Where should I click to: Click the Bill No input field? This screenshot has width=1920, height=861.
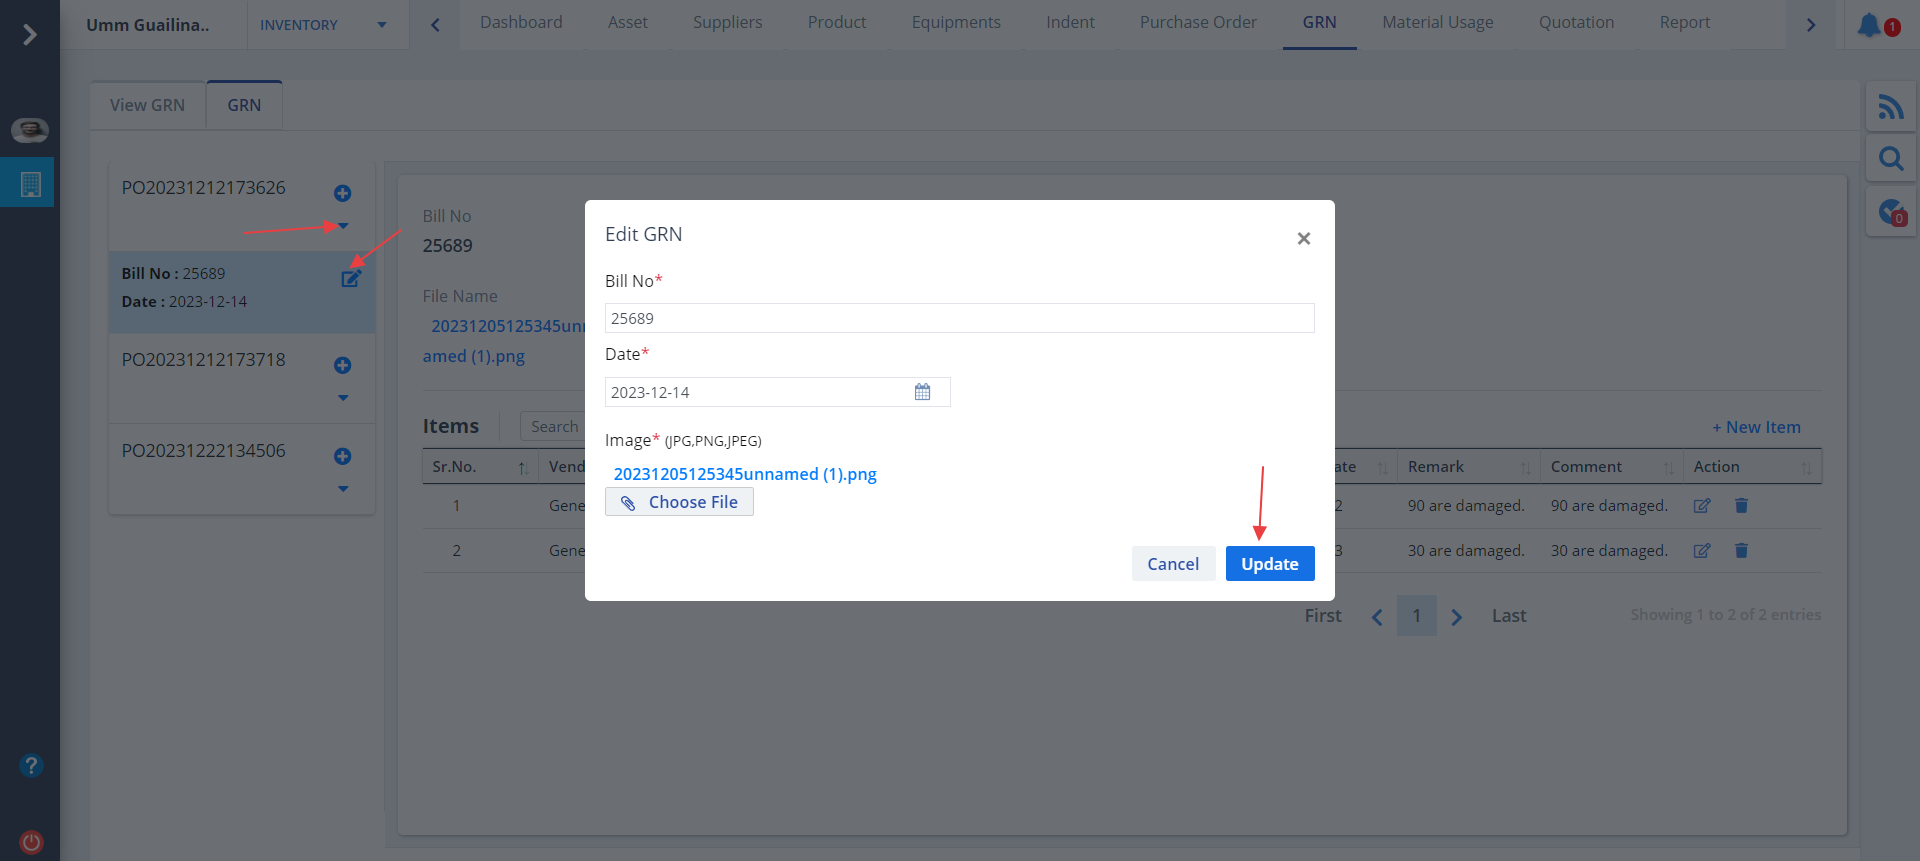point(958,318)
